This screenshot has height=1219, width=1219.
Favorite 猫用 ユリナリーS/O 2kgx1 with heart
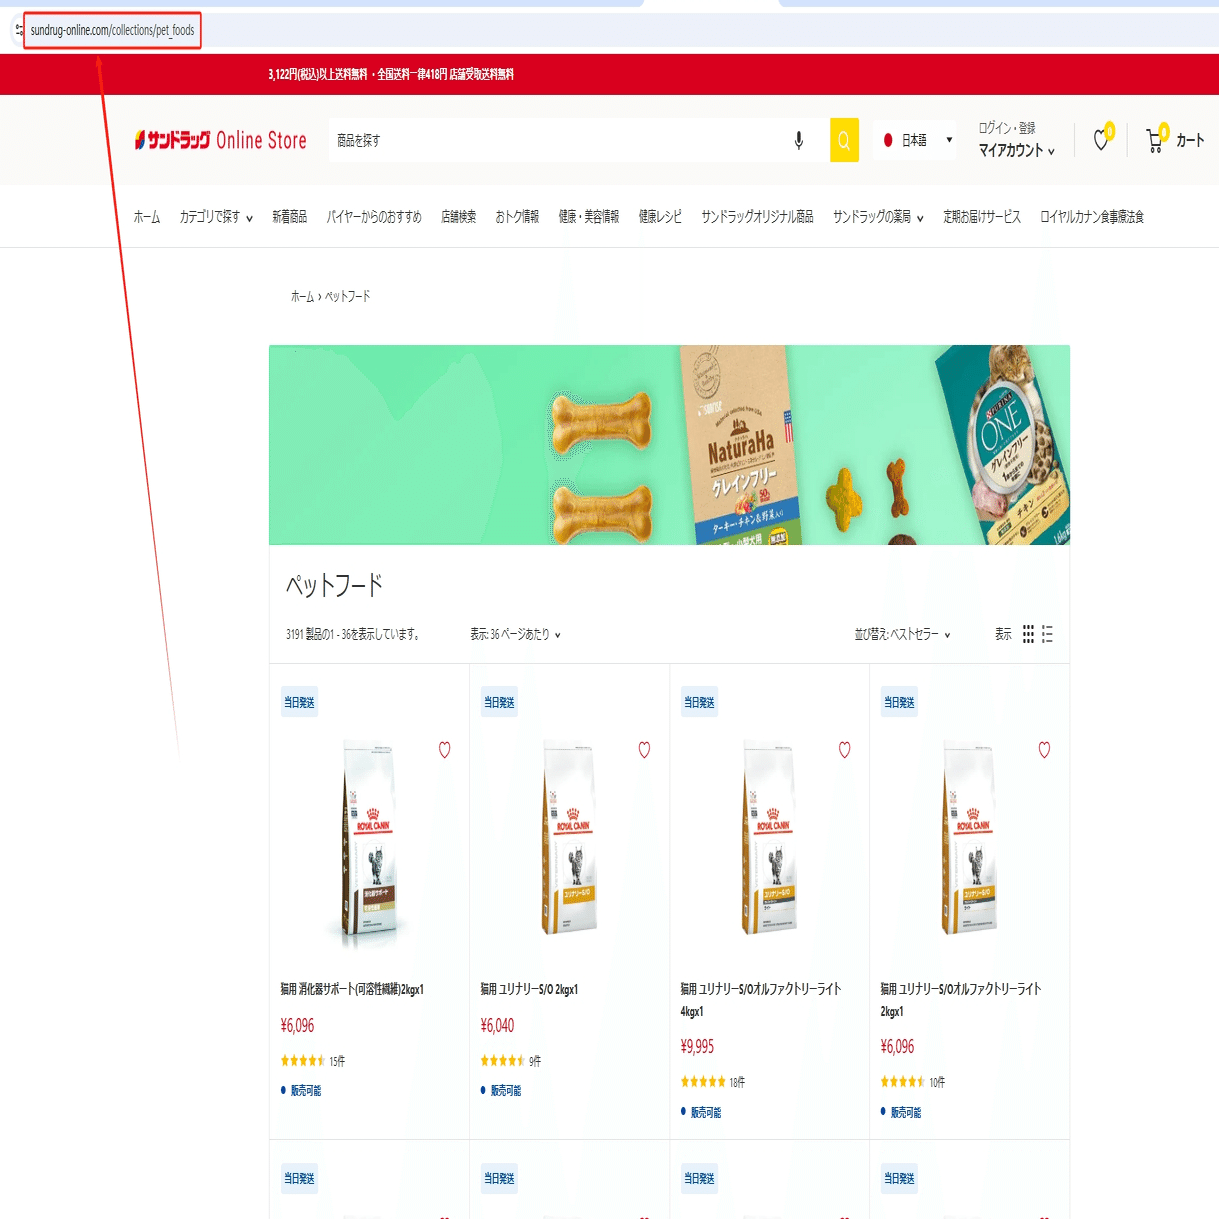[x=645, y=750]
